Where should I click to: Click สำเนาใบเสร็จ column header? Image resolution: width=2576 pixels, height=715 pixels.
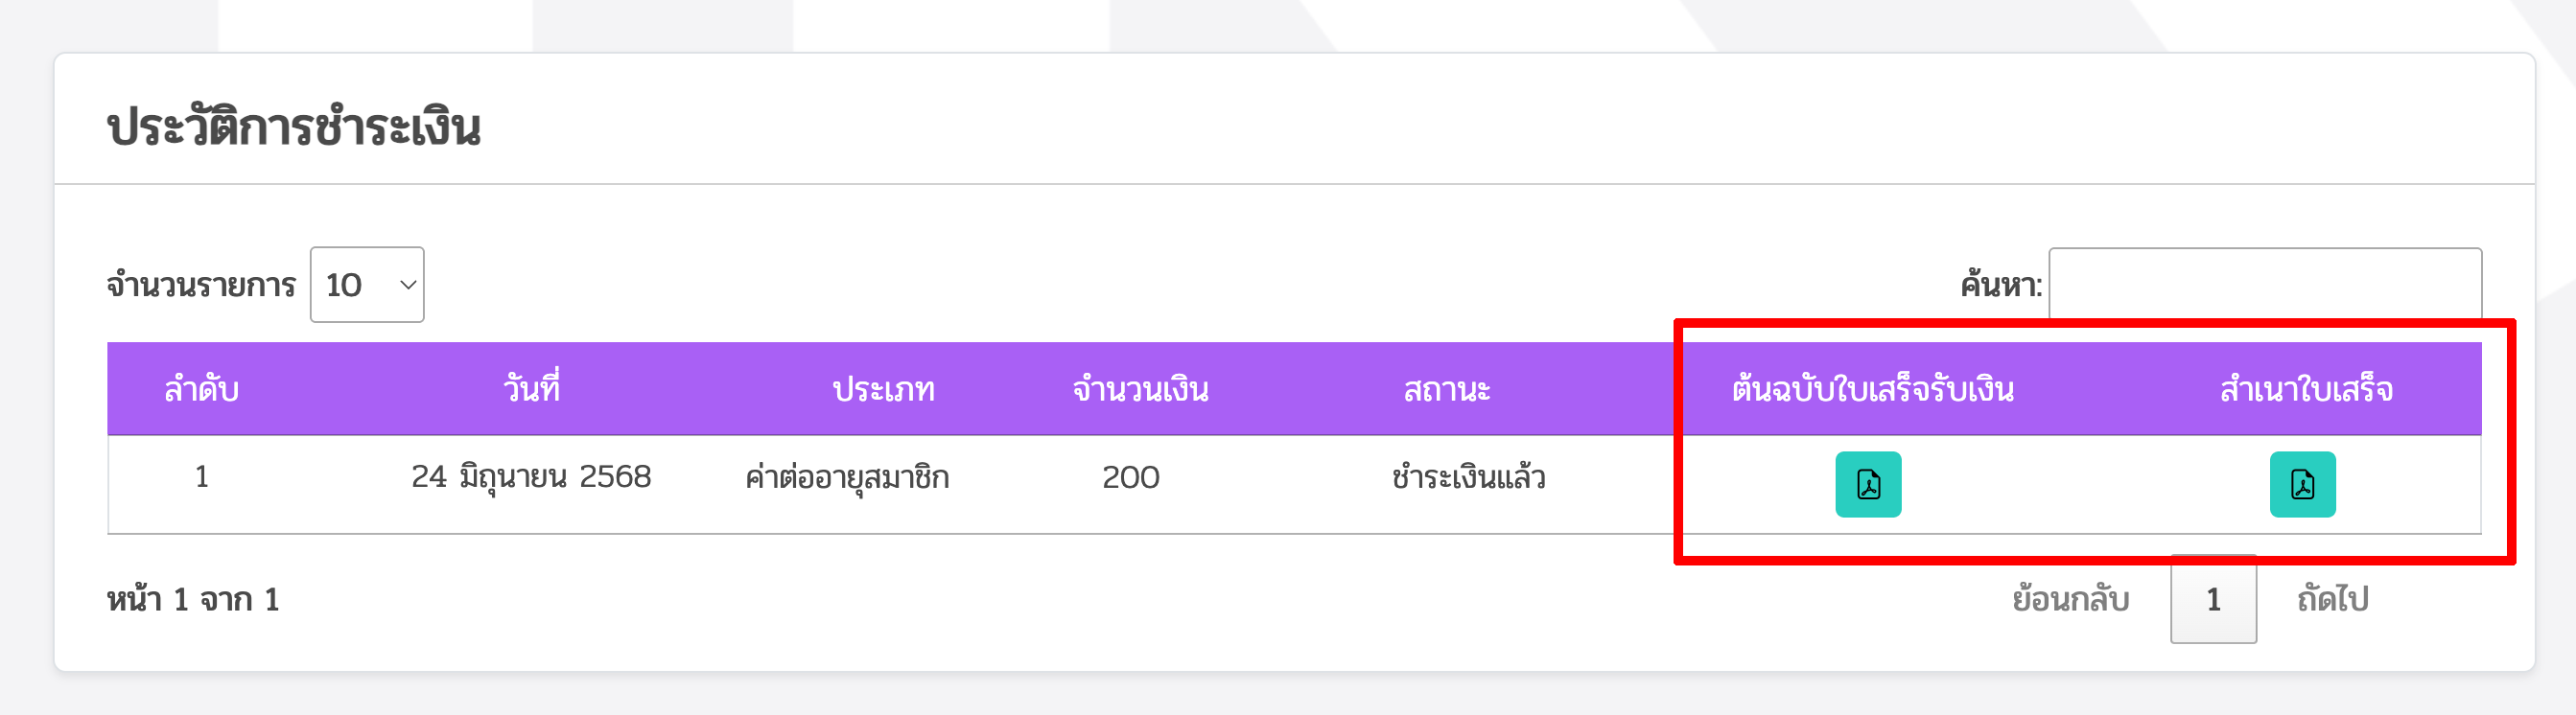[2306, 389]
